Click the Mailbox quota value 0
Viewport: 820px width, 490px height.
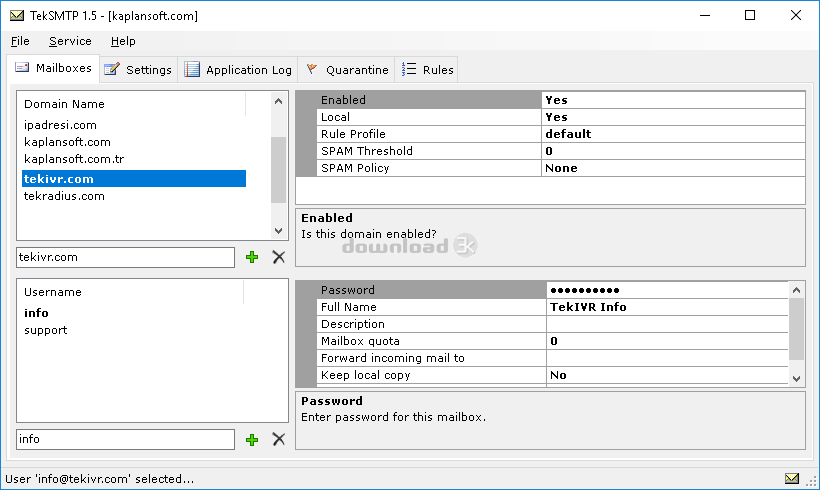(667, 341)
